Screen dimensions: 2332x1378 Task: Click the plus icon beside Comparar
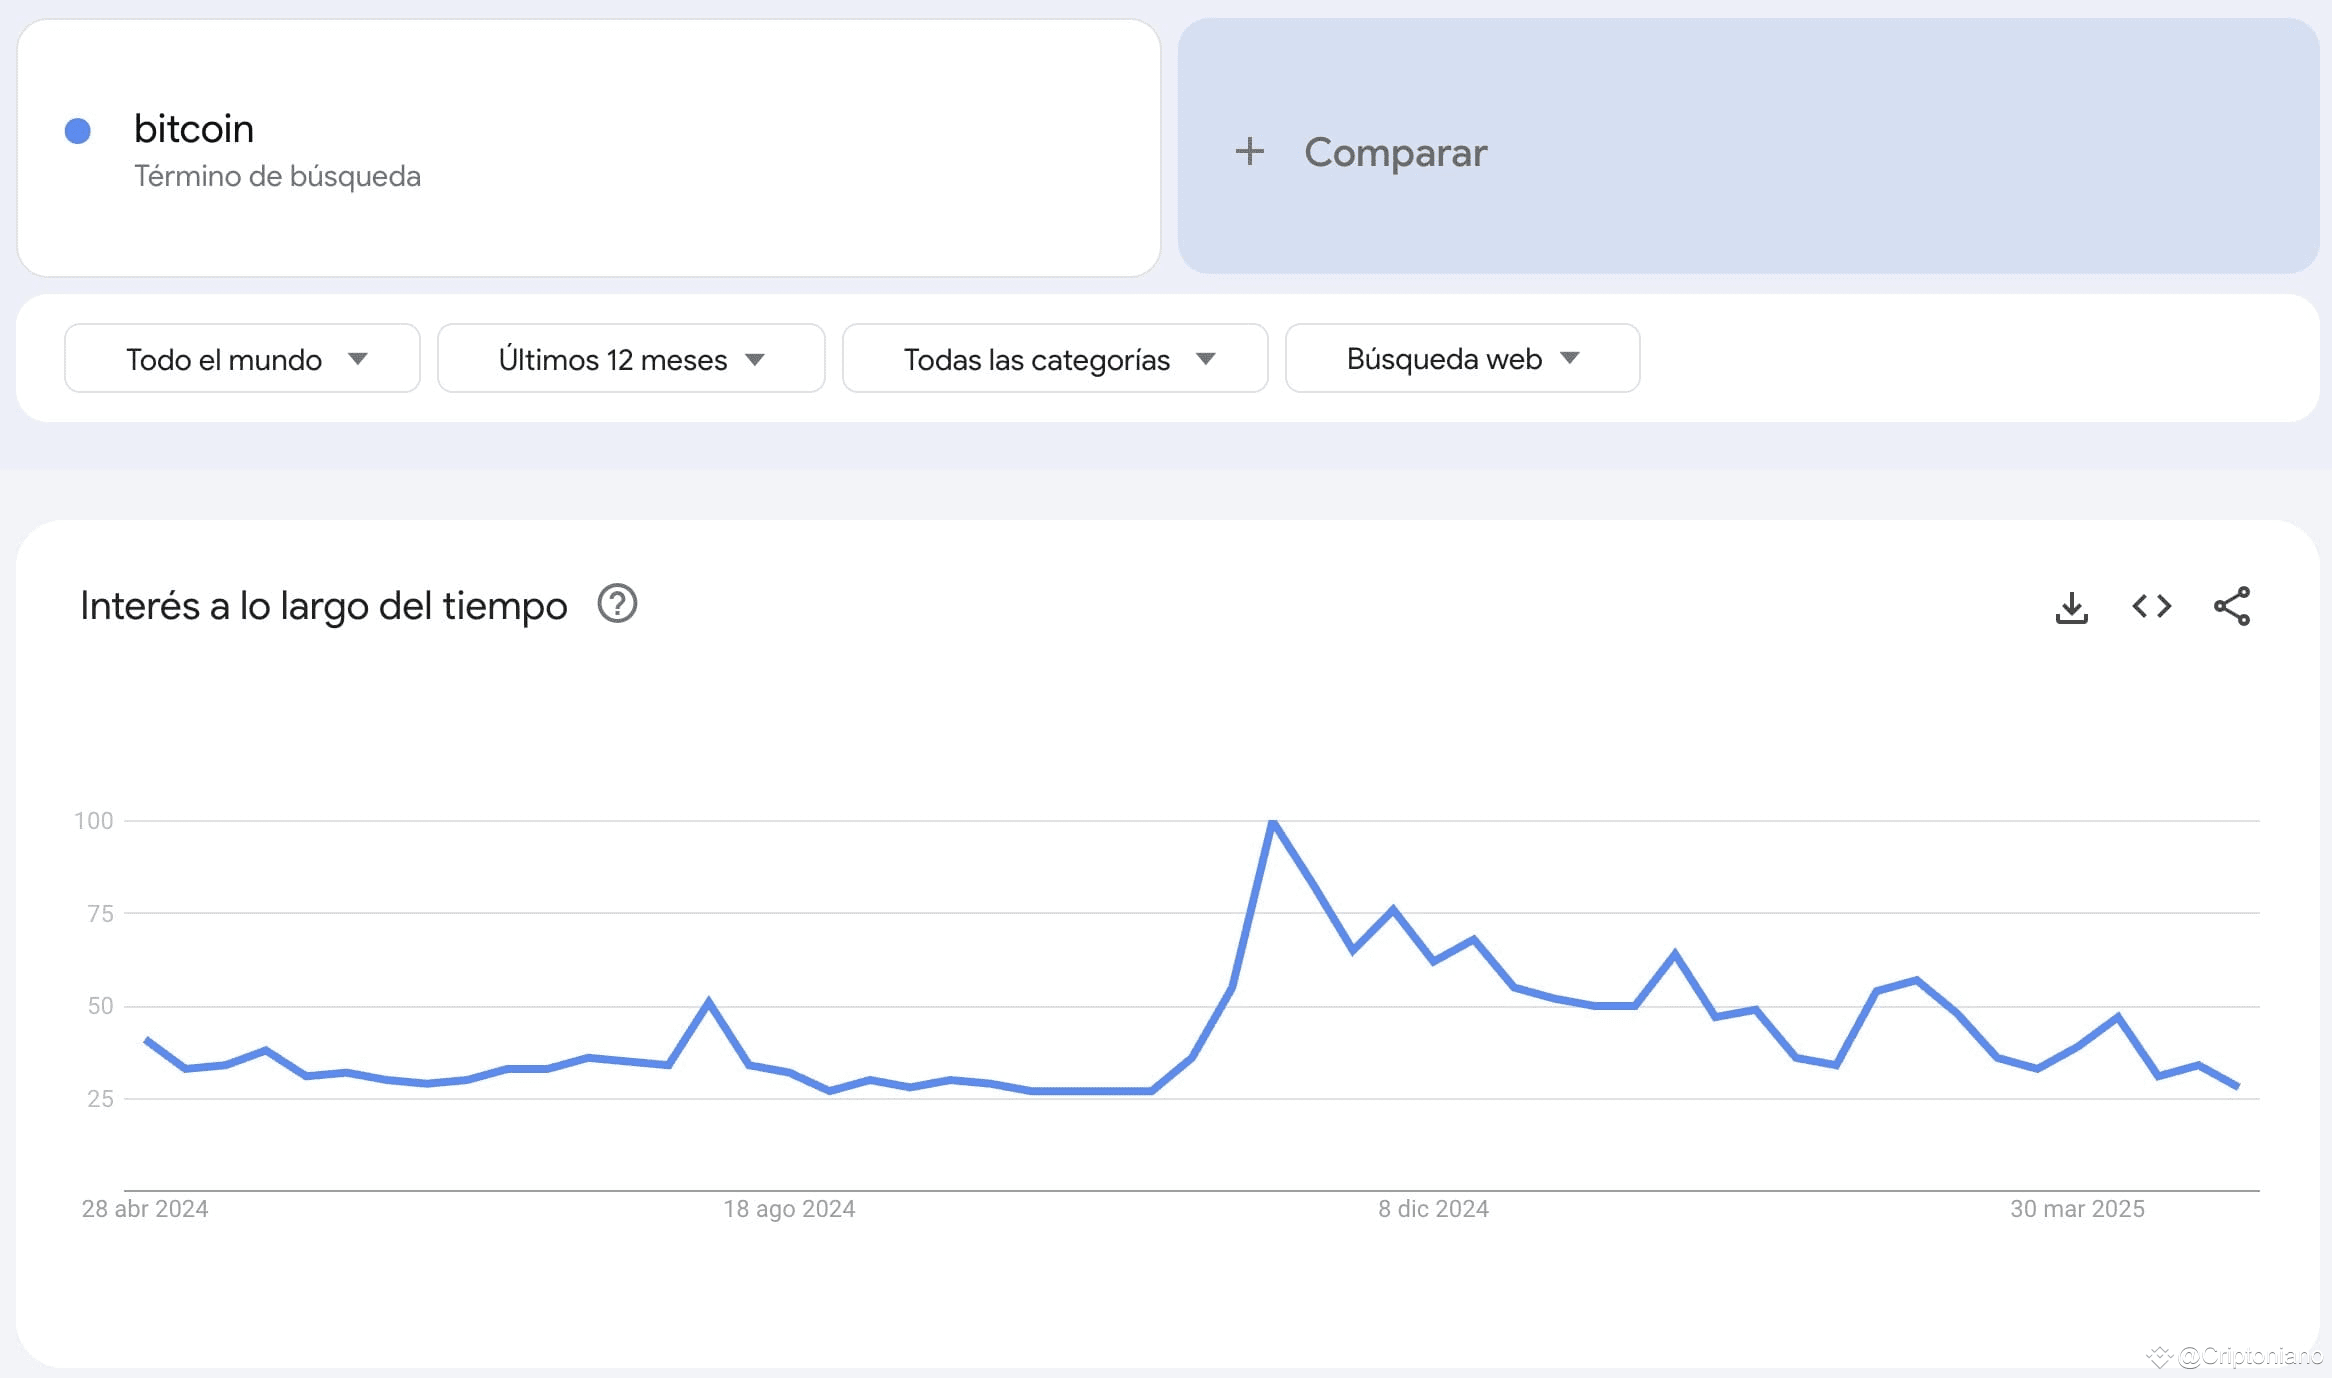tap(1249, 152)
